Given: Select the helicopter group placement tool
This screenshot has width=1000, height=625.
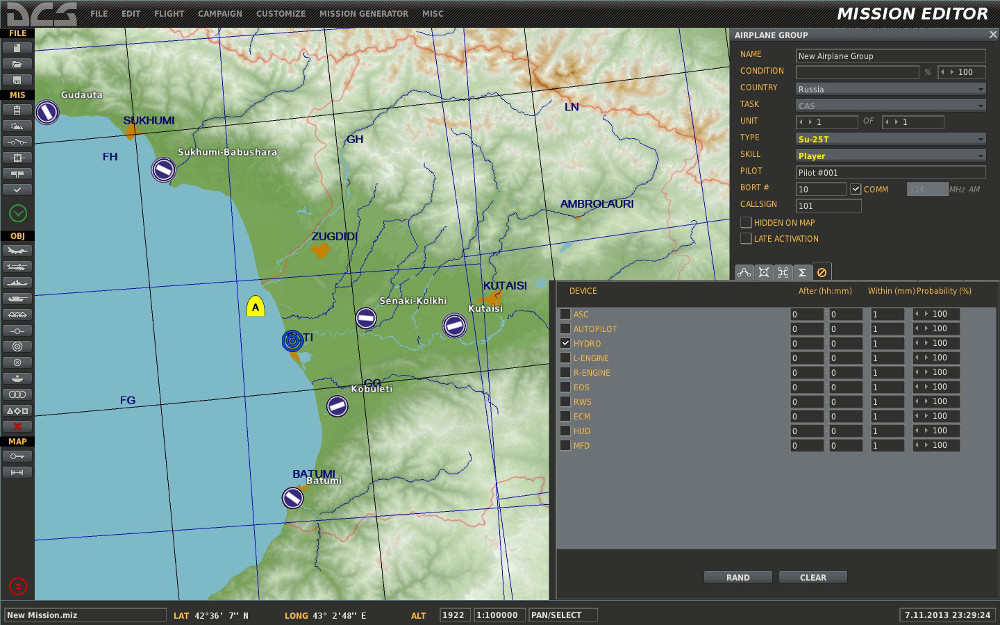Looking at the screenshot, I should click(17, 267).
